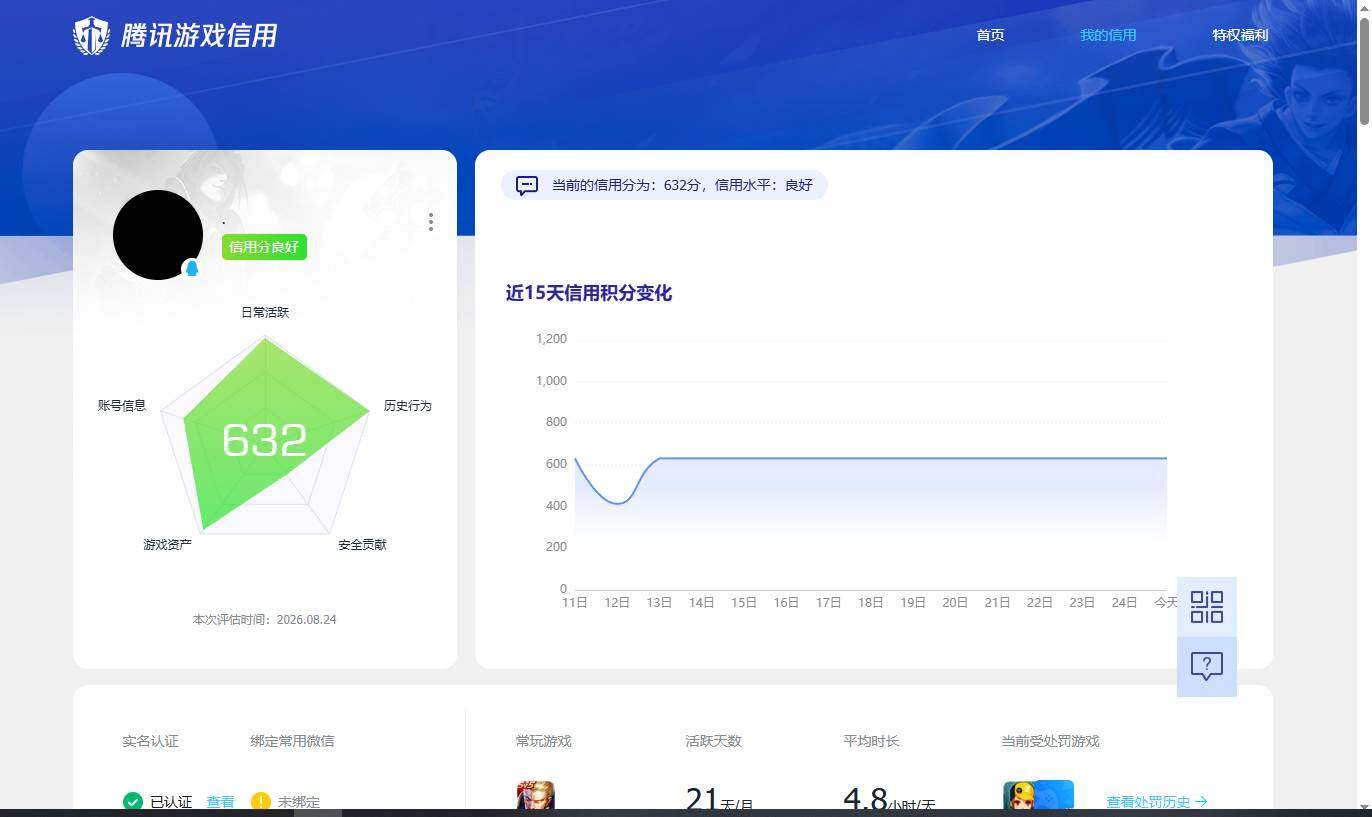Click the 历史行为 radar chart label
Viewport: 1372px width, 817px height.
point(408,406)
